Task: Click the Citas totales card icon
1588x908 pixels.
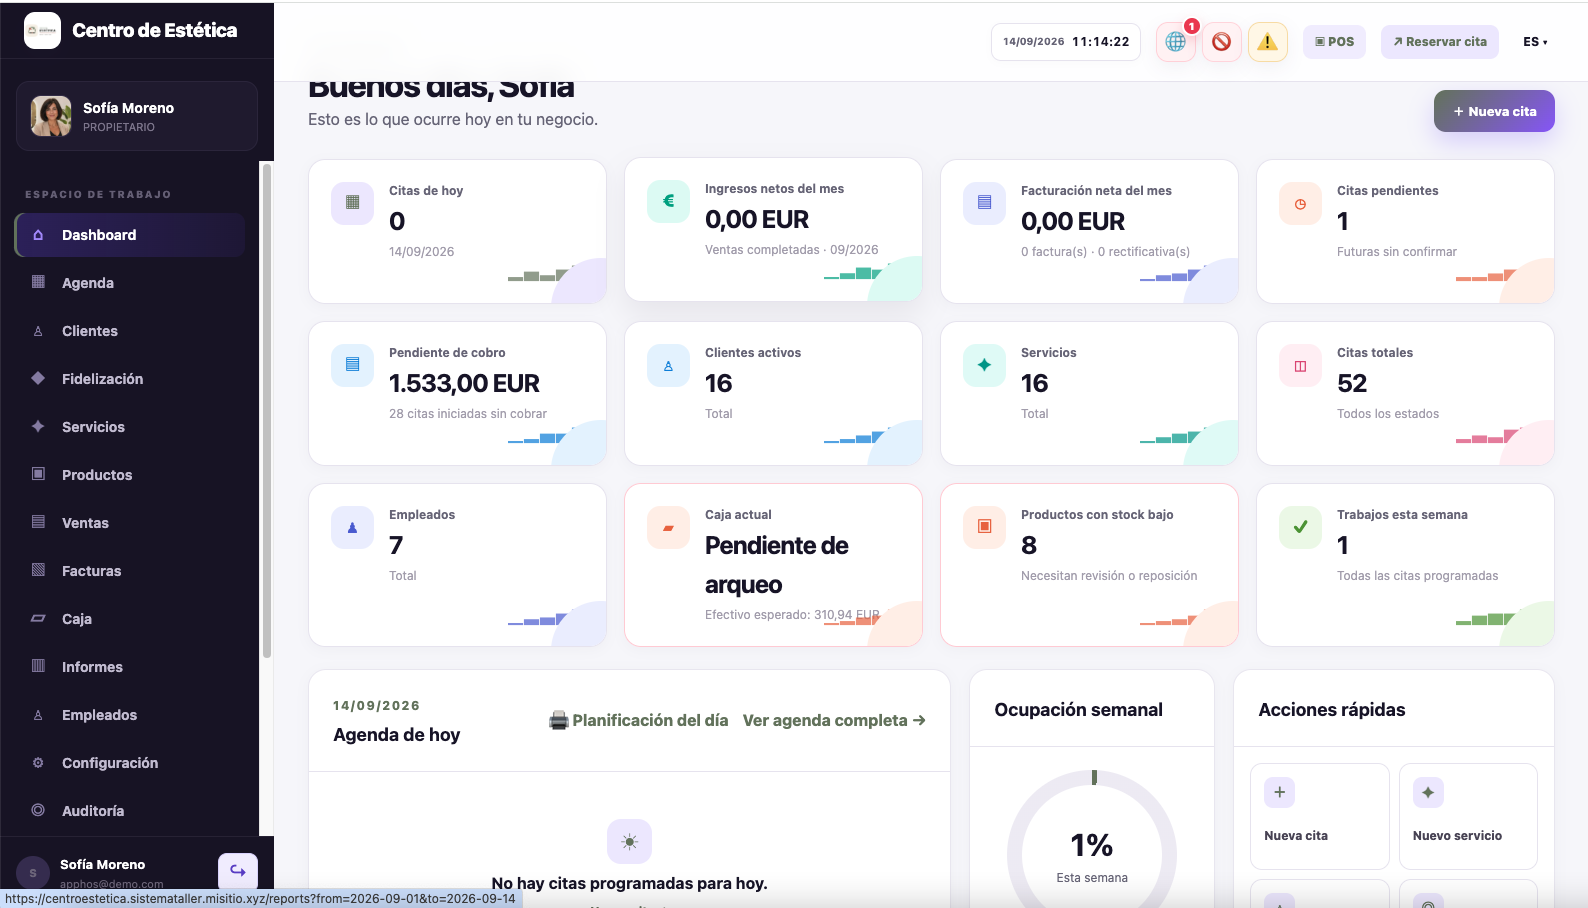Action: click(1300, 365)
